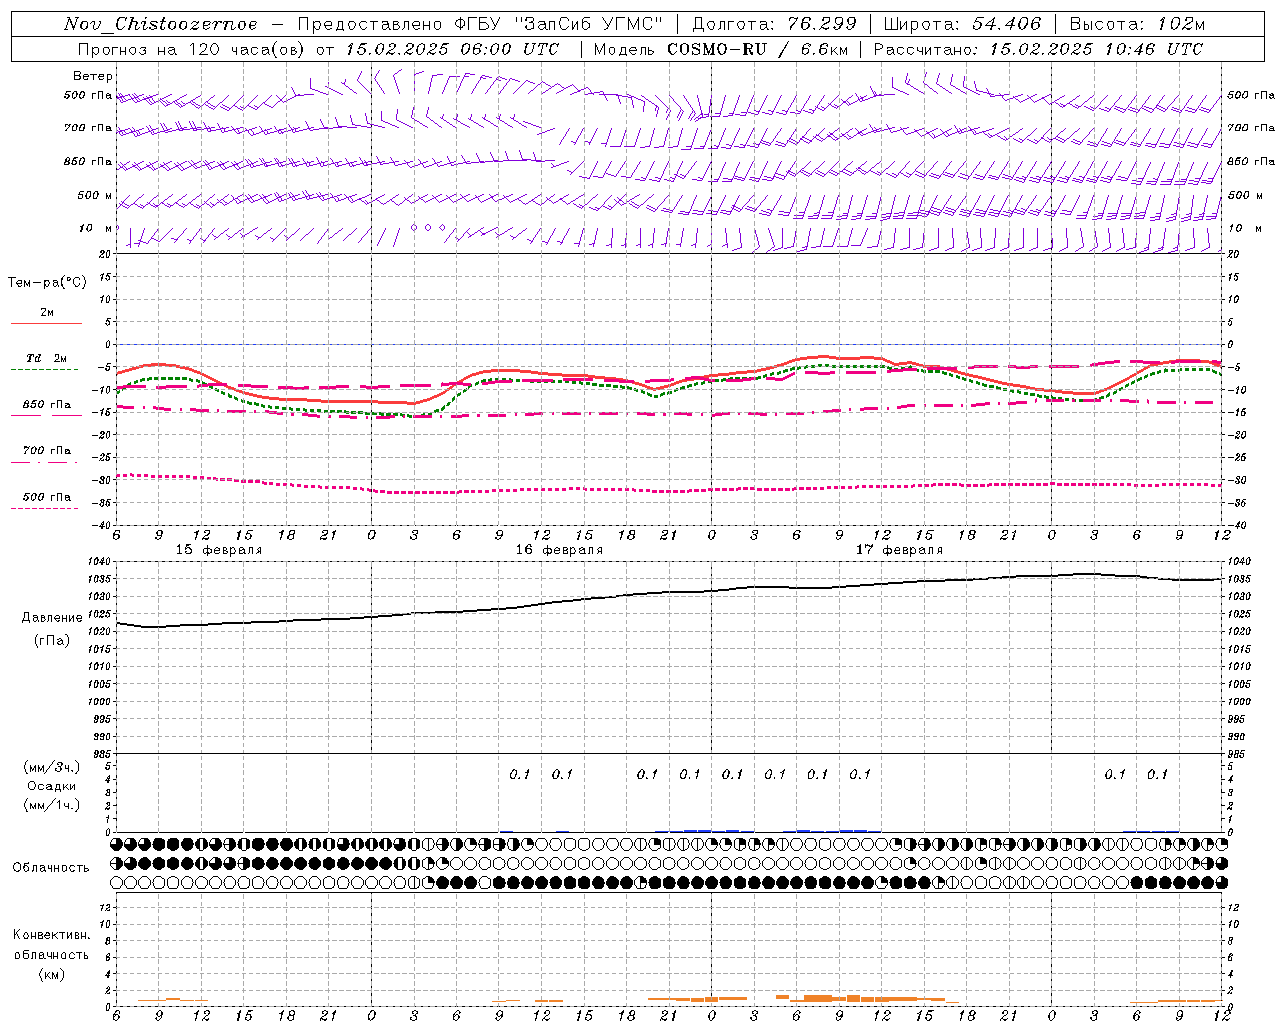The image size is (1280, 1024).
Task: Click the Ветер wind panel label
Action: (93, 76)
